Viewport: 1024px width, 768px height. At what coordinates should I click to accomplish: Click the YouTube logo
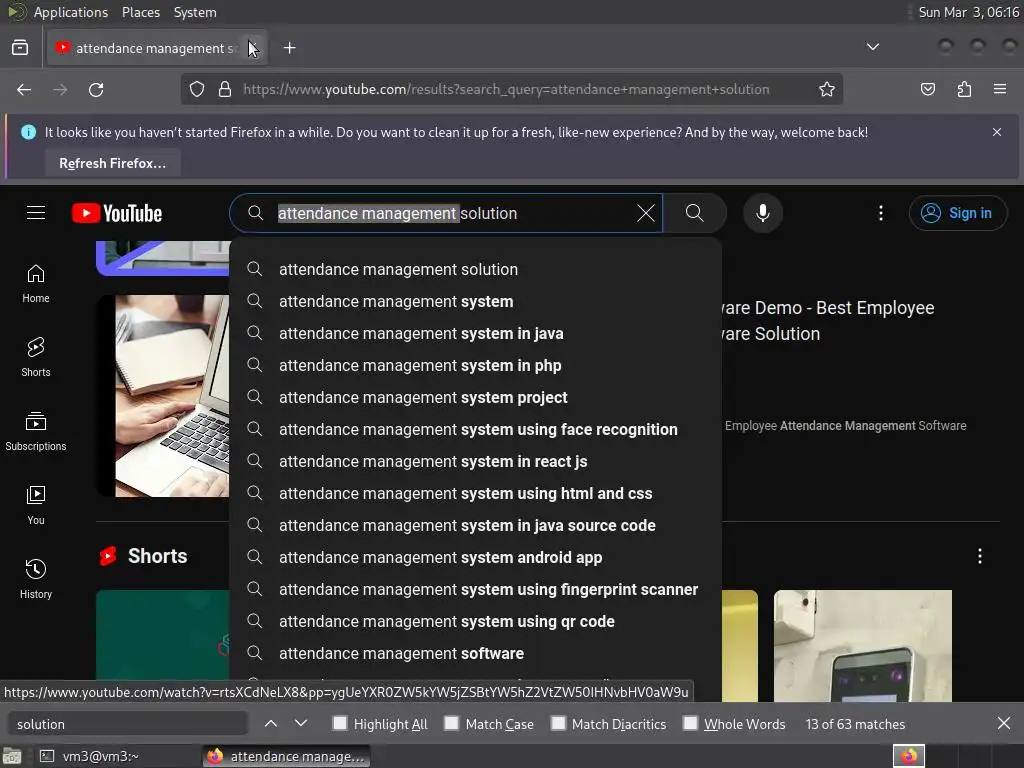tap(117, 213)
